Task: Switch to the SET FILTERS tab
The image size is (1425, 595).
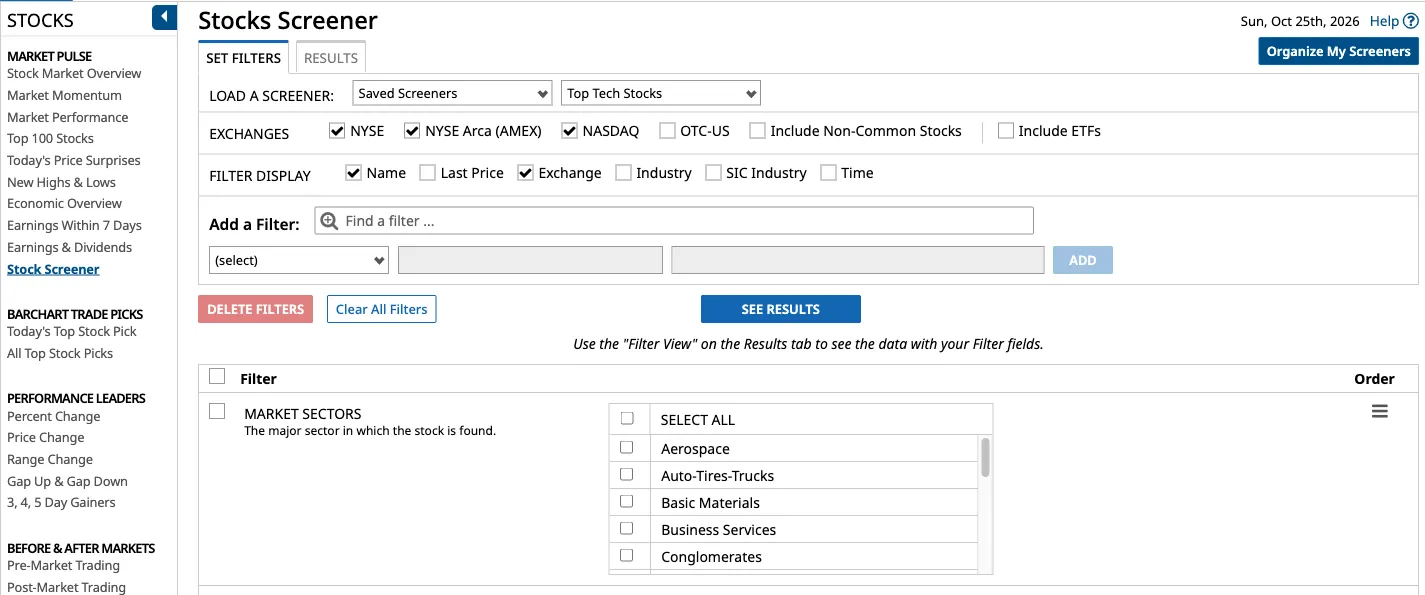Action: point(244,58)
